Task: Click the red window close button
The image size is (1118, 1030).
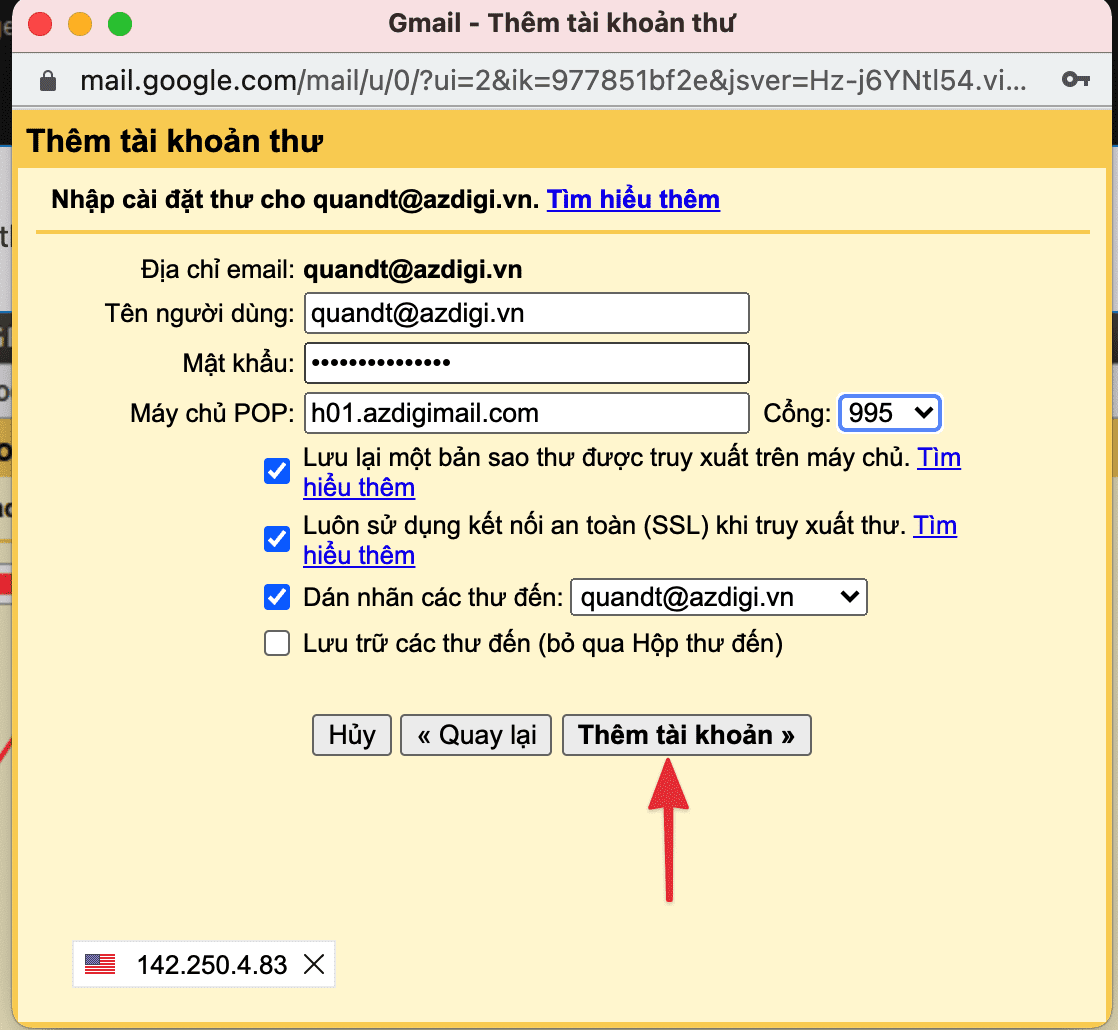Action: (41, 23)
